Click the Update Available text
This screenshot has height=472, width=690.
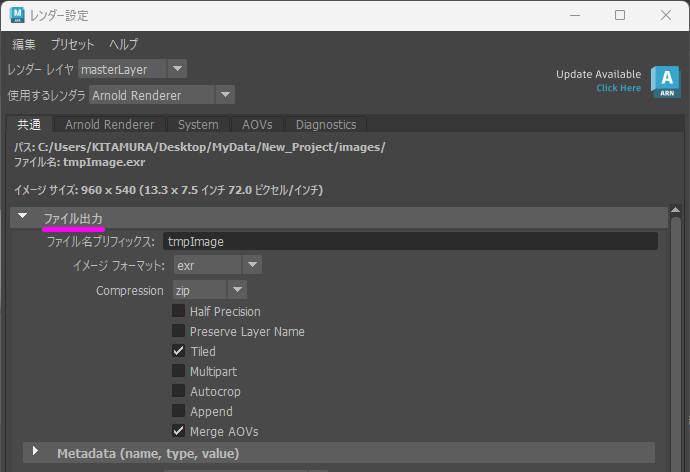click(x=598, y=74)
